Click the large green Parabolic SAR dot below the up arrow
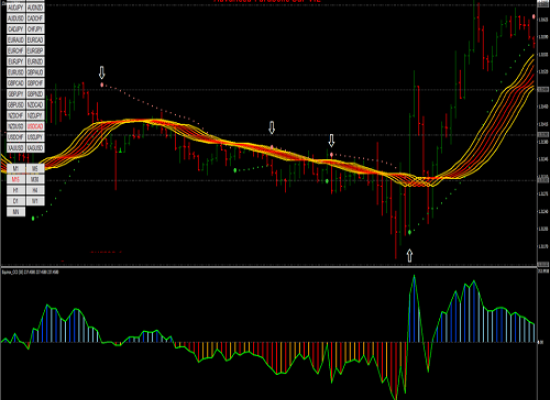The height and width of the screenshot is (400, 550). pos(410,232)
